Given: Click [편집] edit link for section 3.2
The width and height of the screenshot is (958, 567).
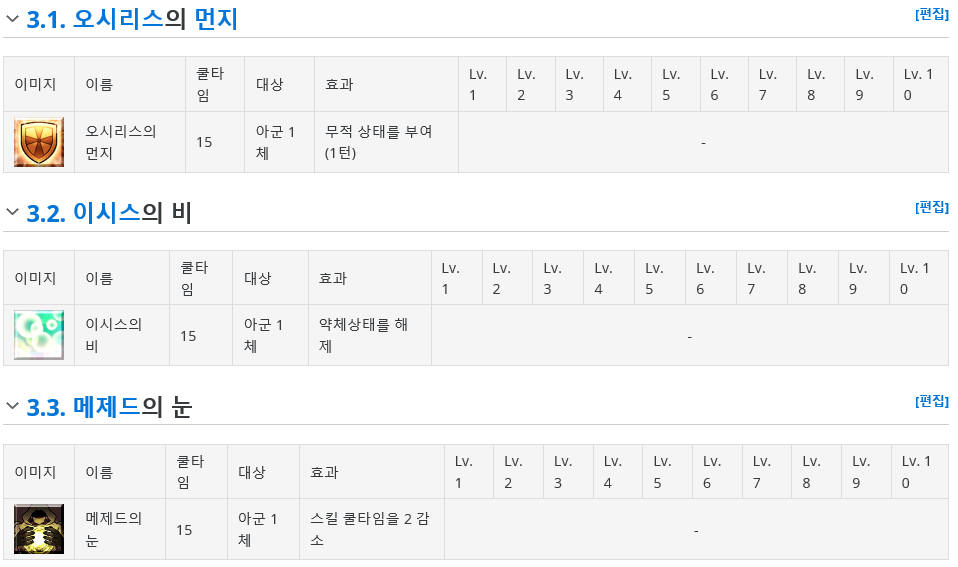Looking at the screenshot, I should [932, 207].
